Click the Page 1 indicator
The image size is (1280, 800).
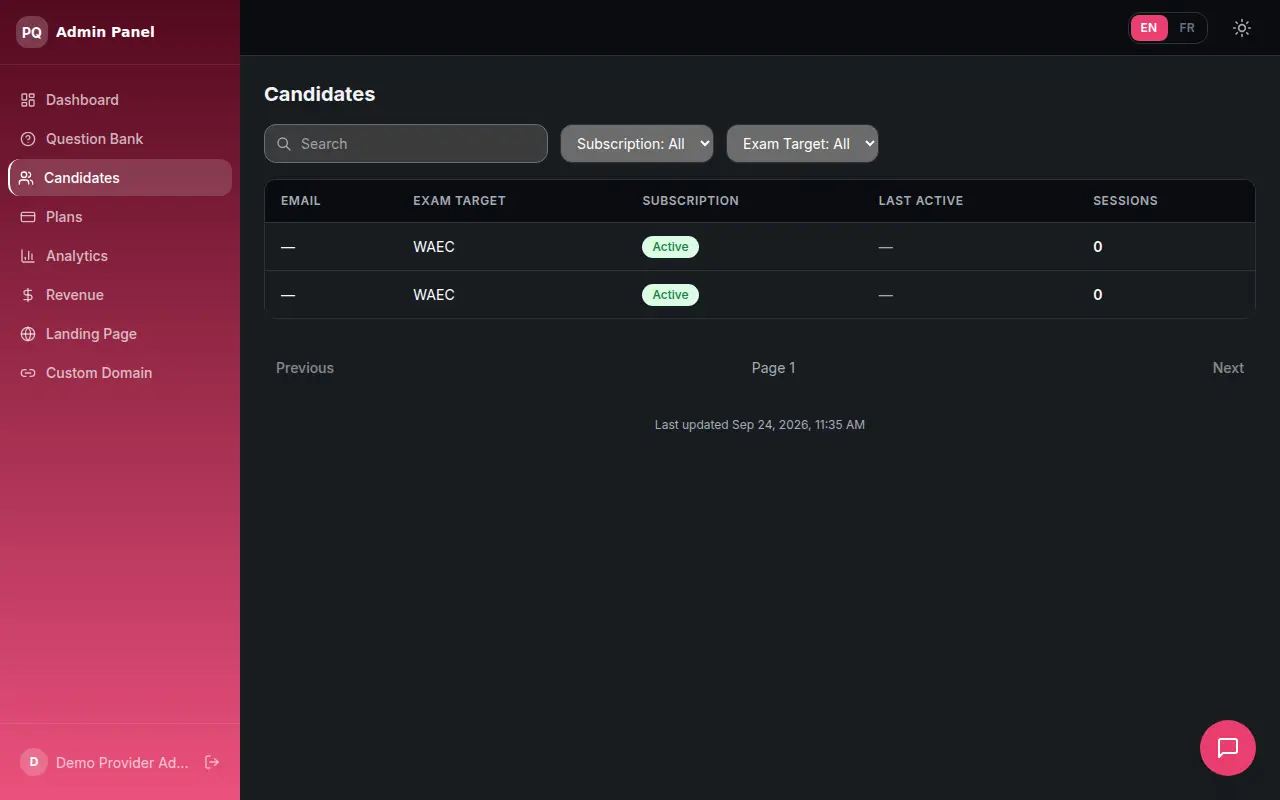tap(774, 368)
